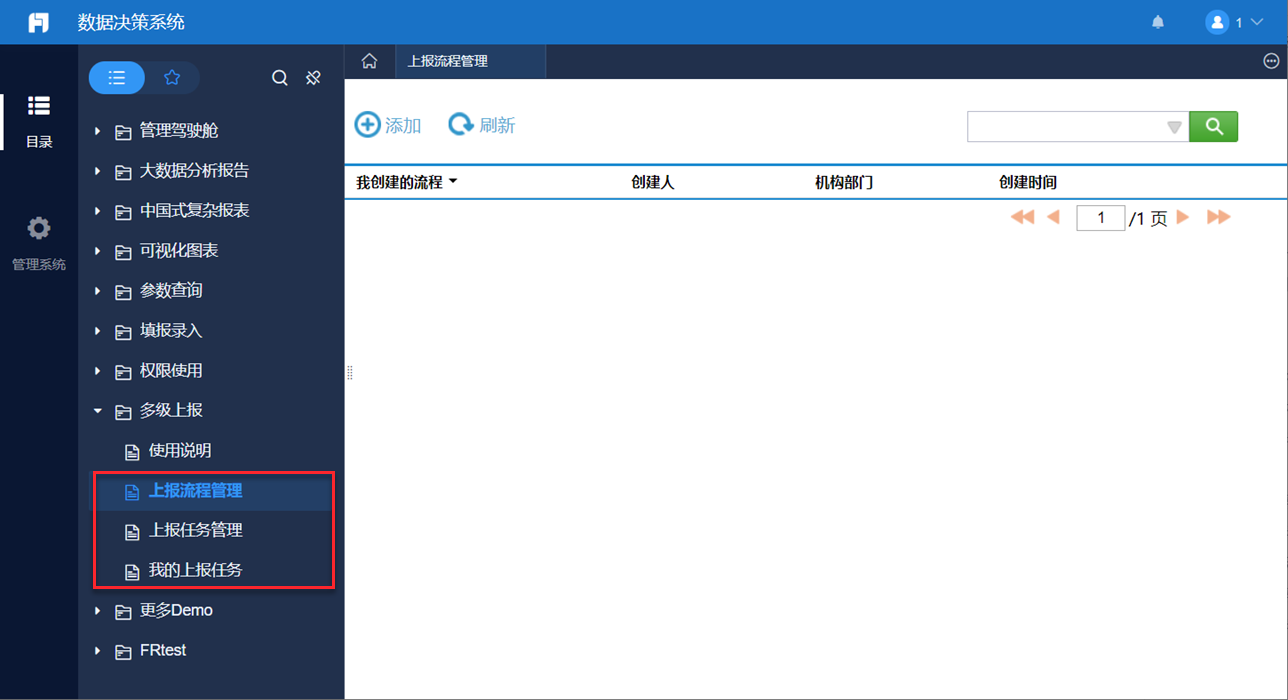The image size is (1288, 700).
Task: Open the 使用说明 document
Action: 180,451
